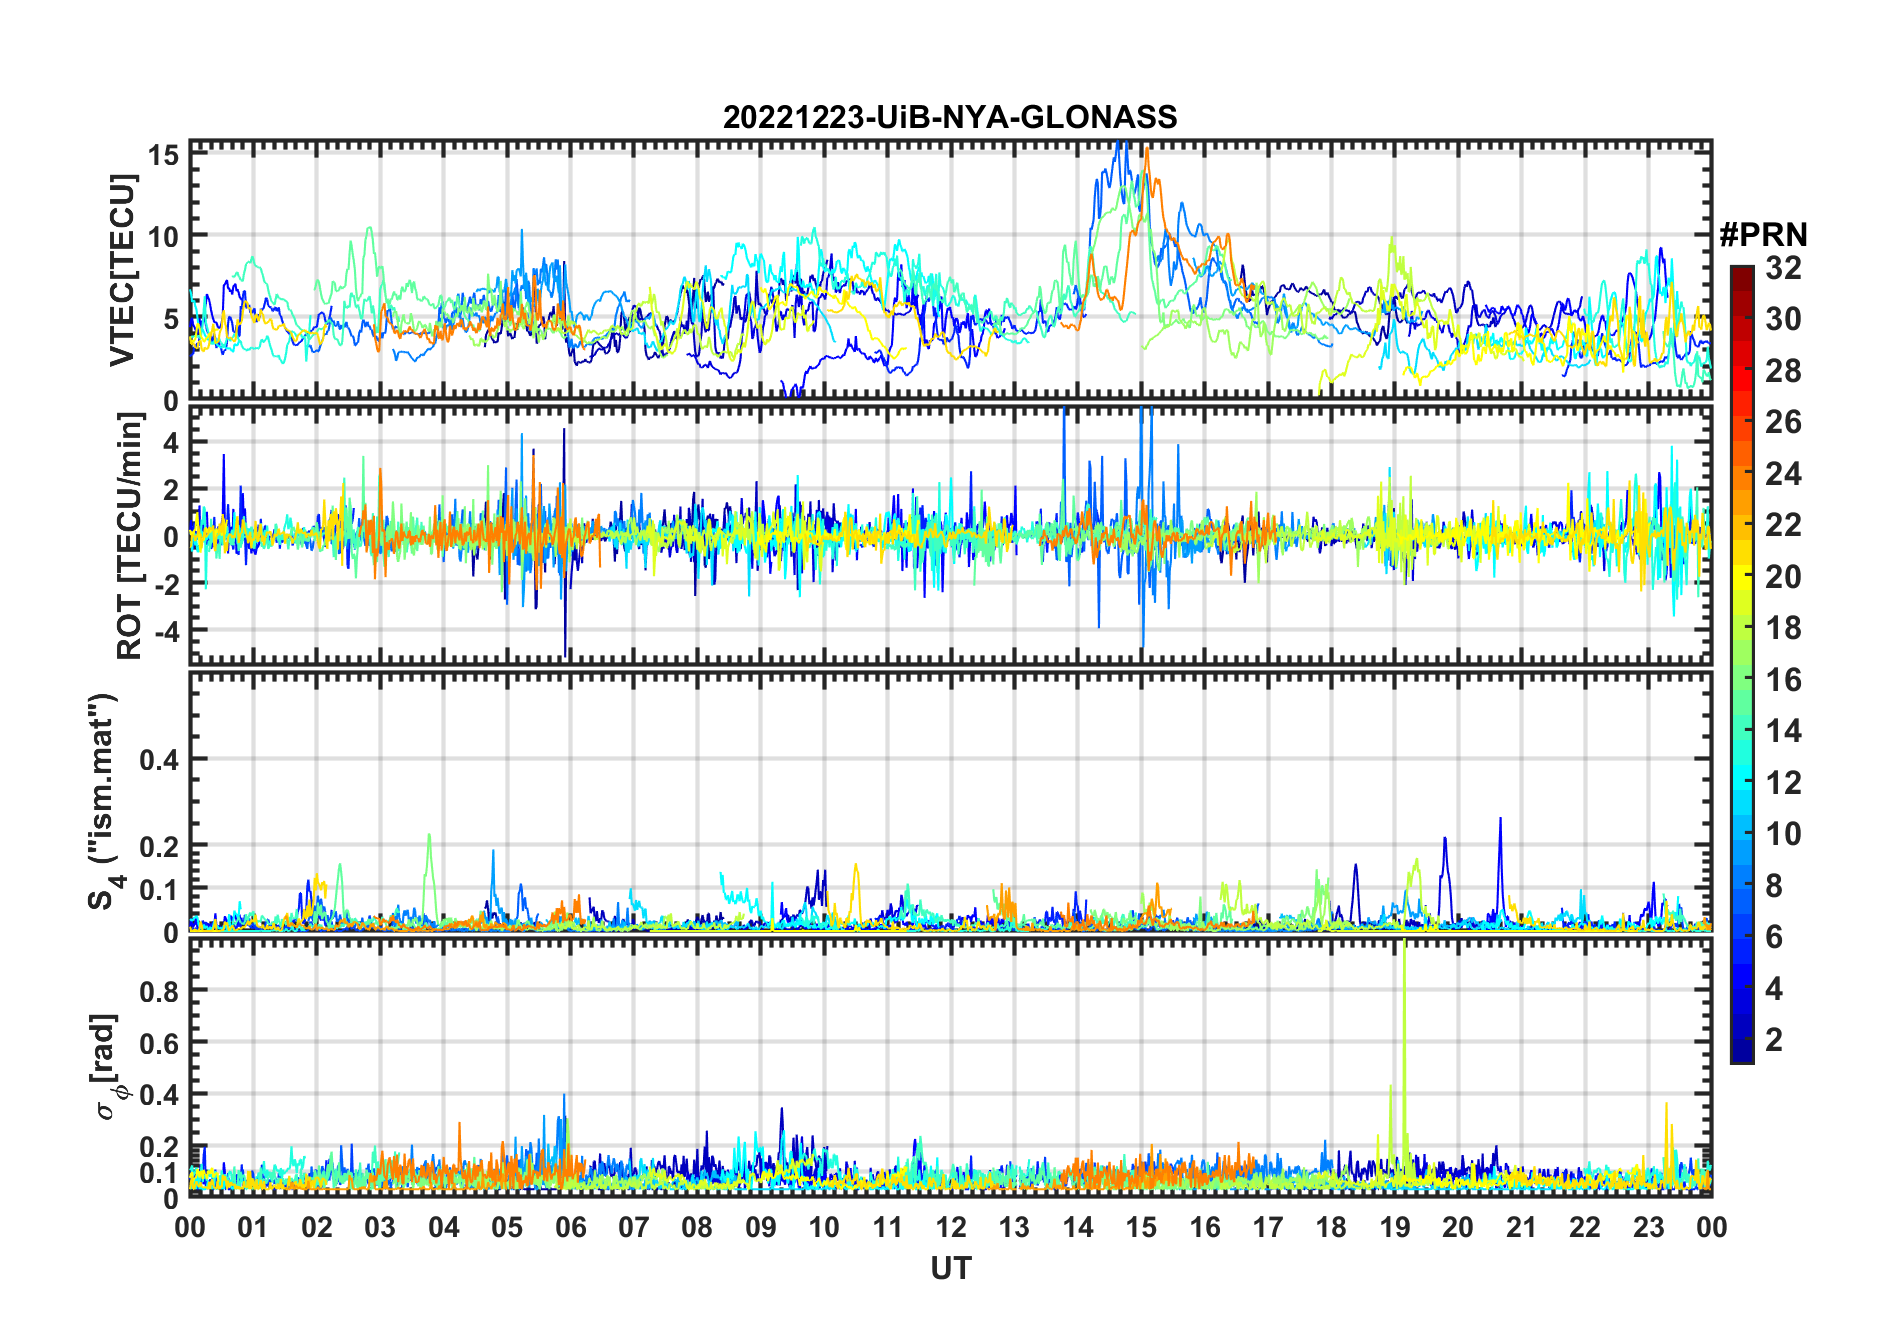Click sigma phi axis tick label 0.8
This screenshot has width=1902, height=1330.
(160, 991)
